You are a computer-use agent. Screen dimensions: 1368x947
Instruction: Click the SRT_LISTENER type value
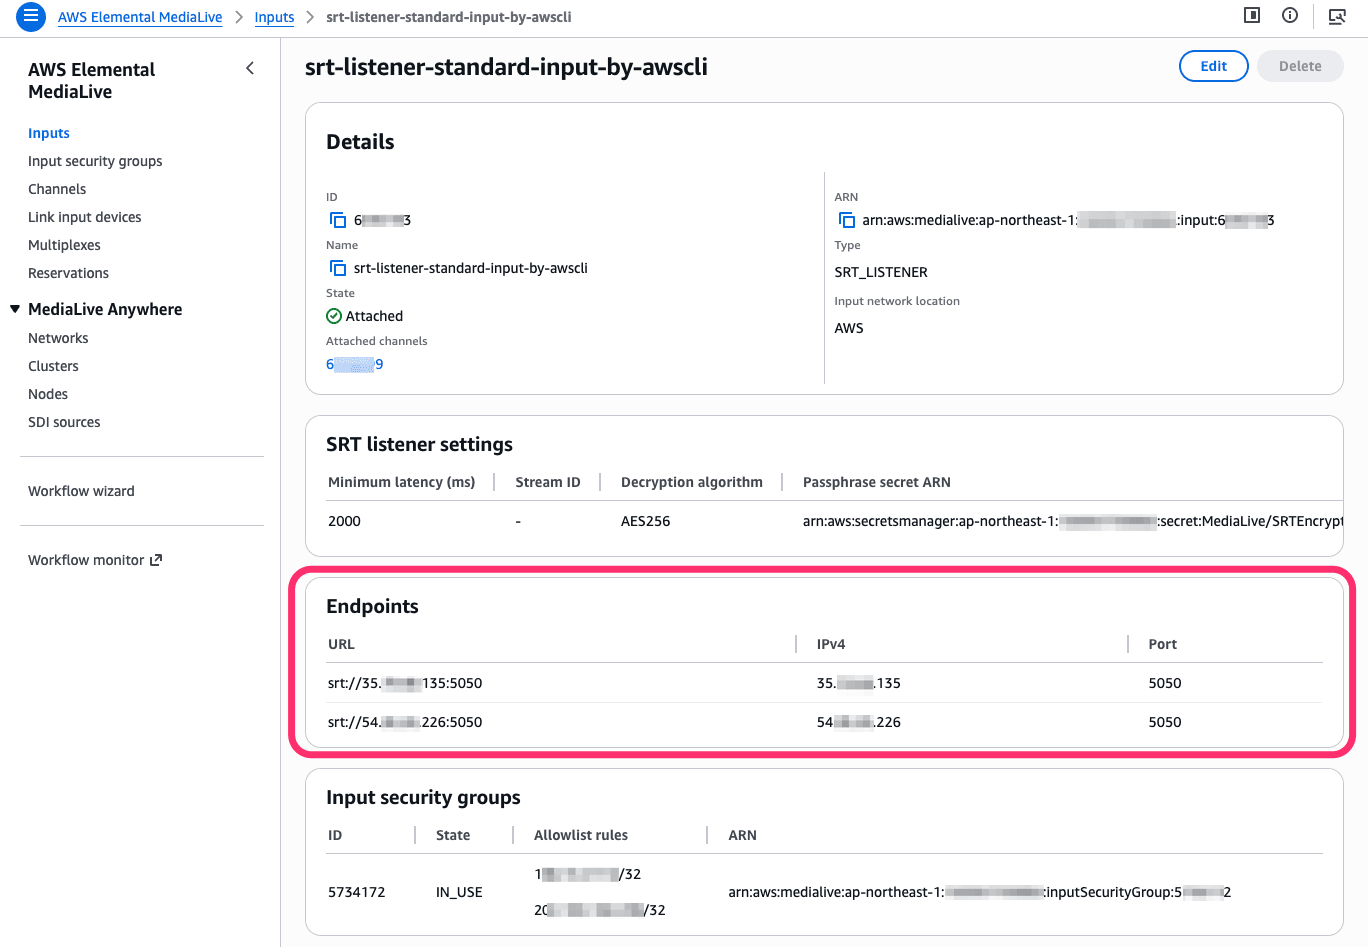tap(881, 272)
